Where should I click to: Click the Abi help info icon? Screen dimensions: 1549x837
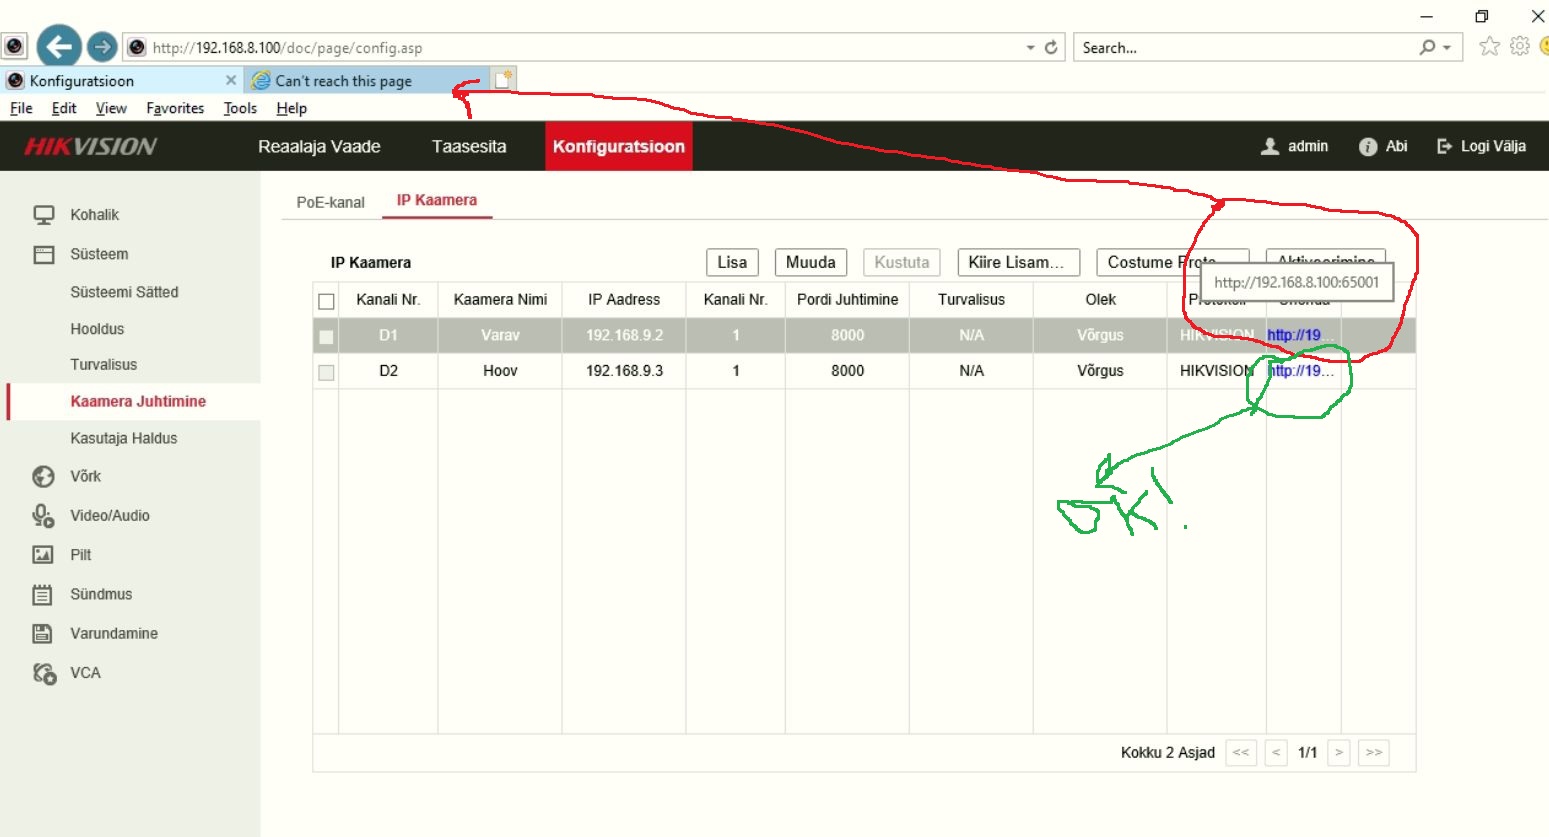pyautogui.click(x=1367, y=147)
